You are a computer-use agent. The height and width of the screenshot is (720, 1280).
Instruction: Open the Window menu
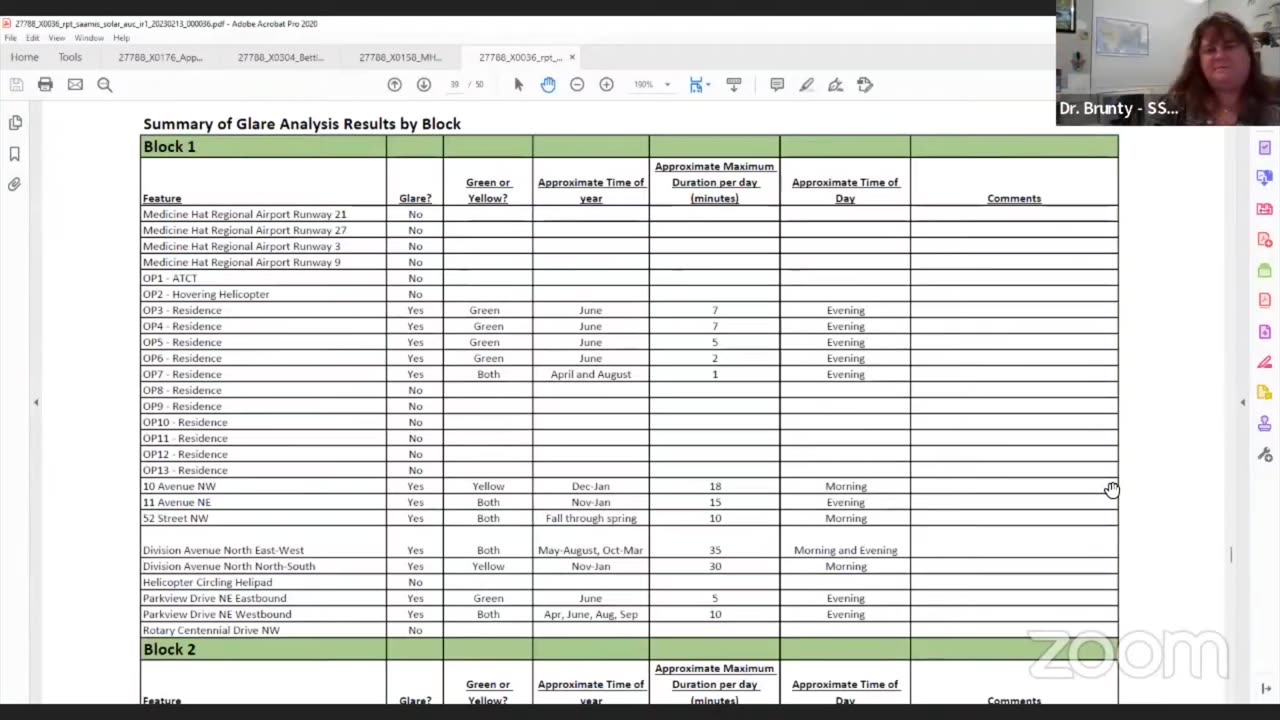89,38
